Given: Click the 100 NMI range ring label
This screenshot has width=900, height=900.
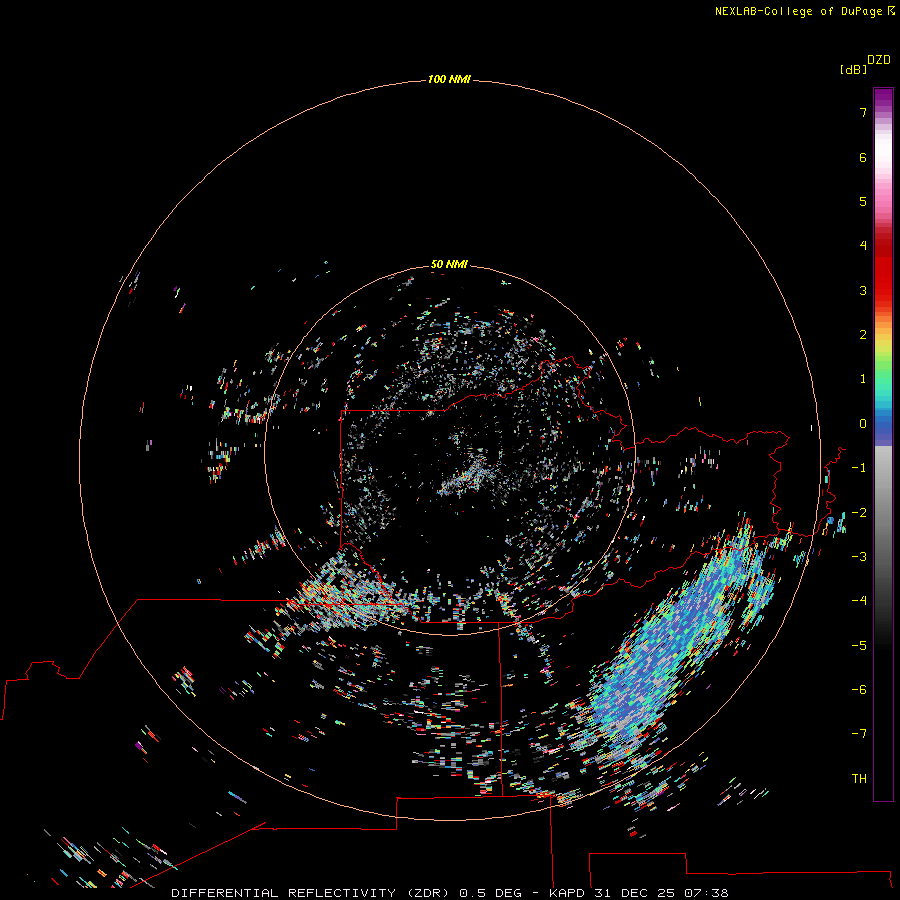Looking at the screenshot, I should point(449,79).
